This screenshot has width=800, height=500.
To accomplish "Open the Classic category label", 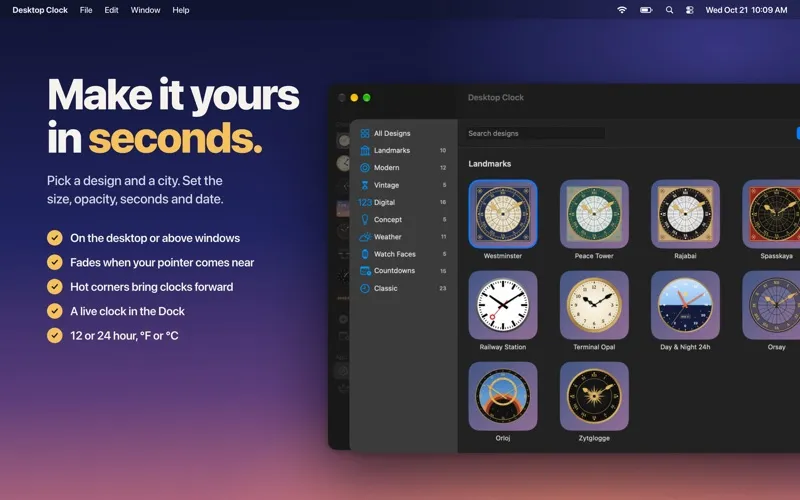I will click(x=385, y=288).
